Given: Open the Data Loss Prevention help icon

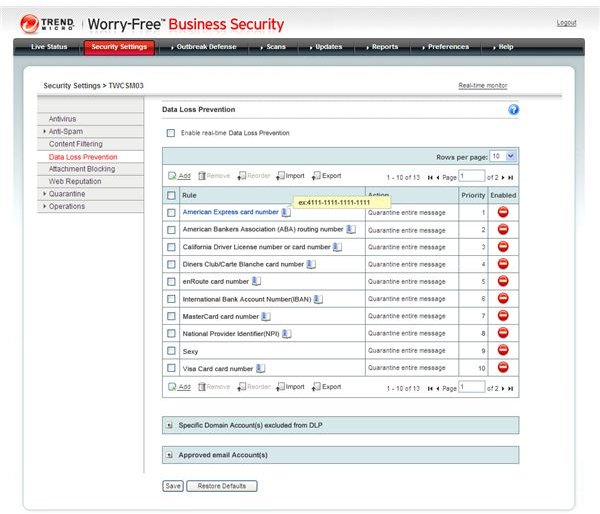Looking at the screenshot, I should coord(513,110).
